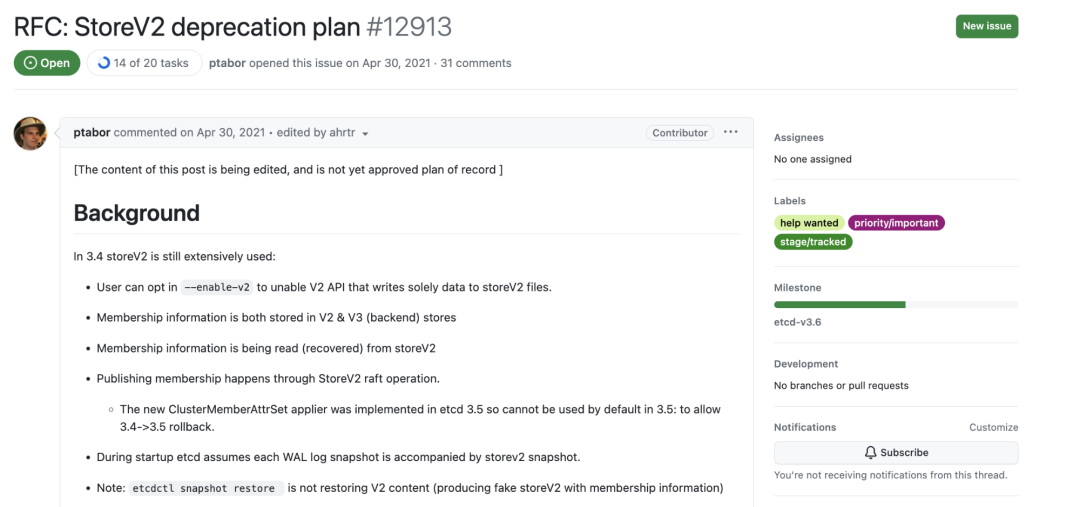Click the Open issue status badge
Image resolution: width=1080 pixels, height=507 pixels.
pyautogui.click(x=47, y=63)
